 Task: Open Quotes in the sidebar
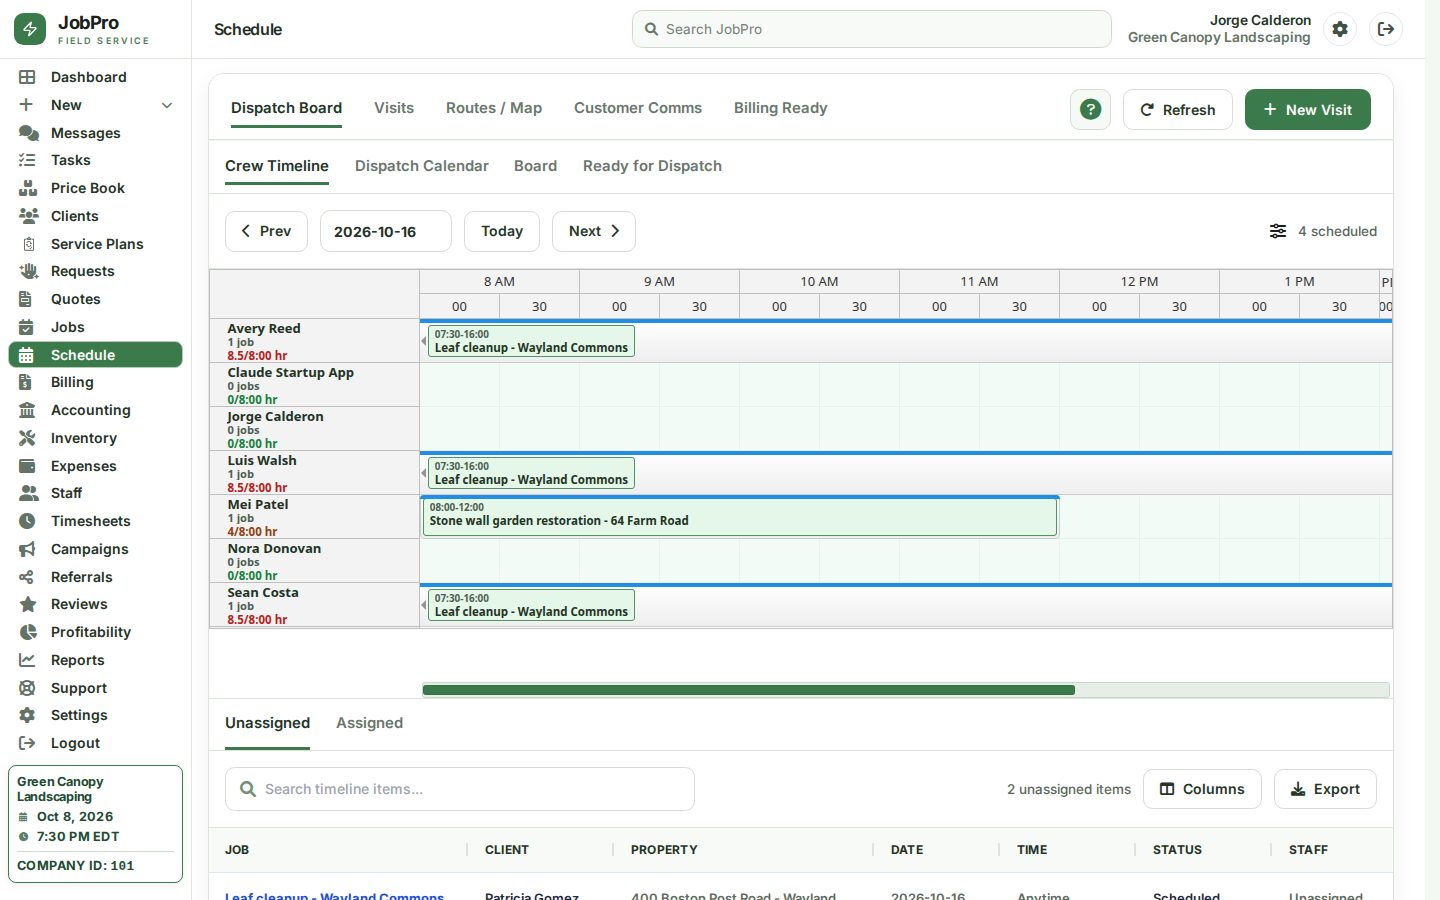coord(95,299)
